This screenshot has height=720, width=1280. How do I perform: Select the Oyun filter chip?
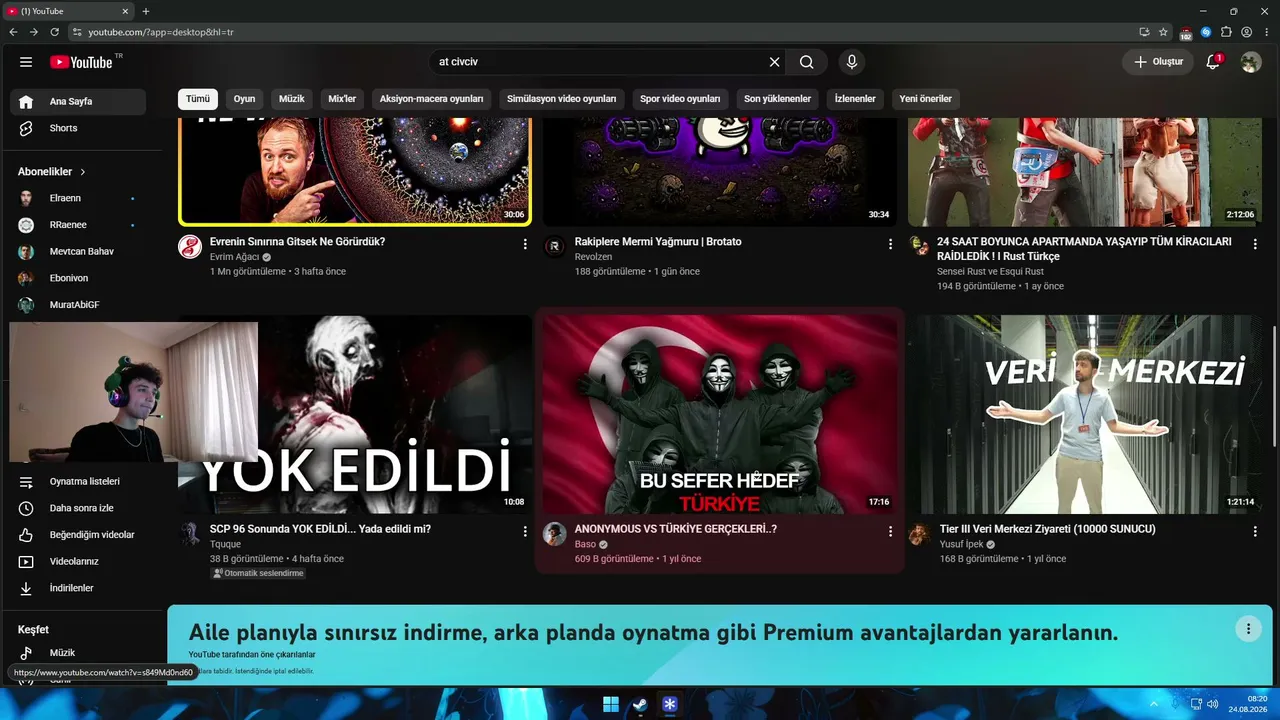click(x=245, y=99)
